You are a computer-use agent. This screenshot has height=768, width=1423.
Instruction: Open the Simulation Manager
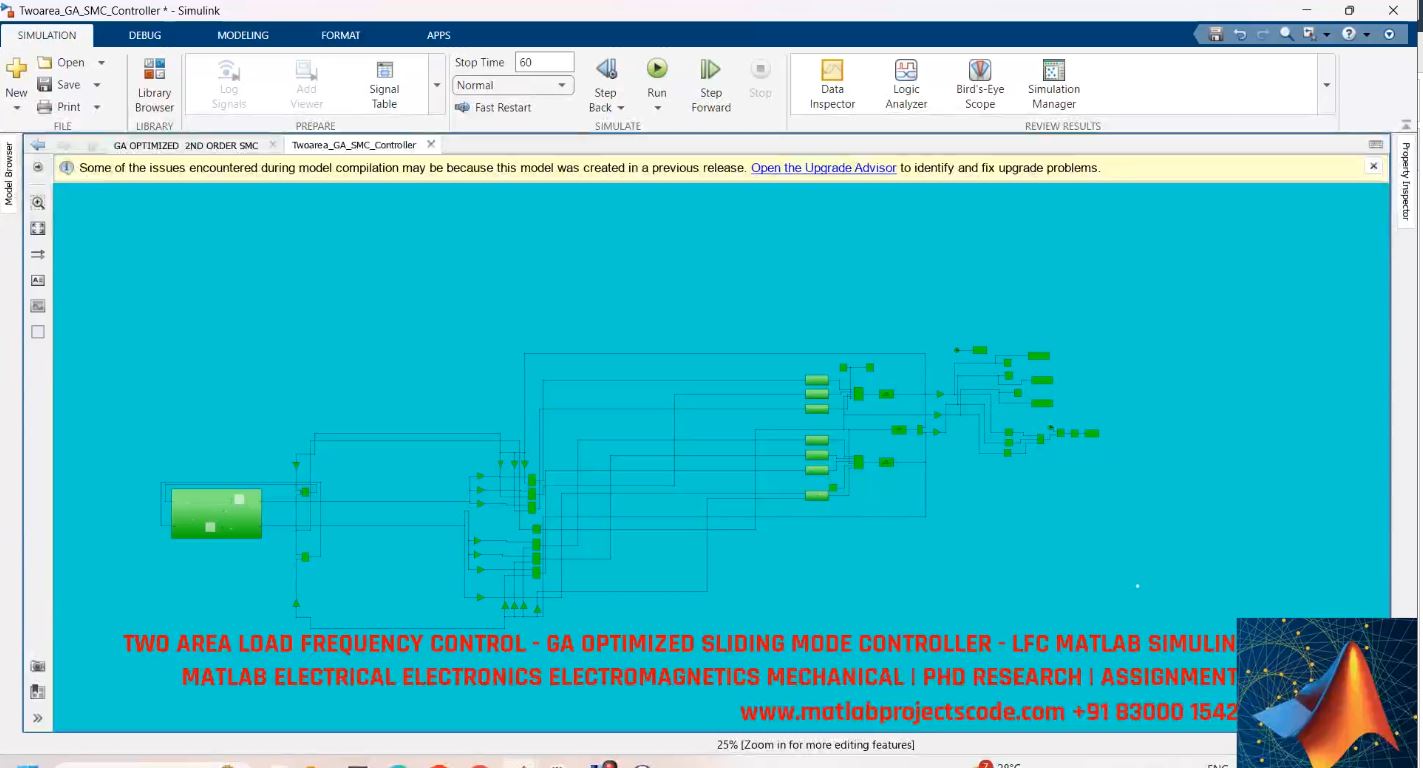pyautogui.click(x=1053, y=84)
